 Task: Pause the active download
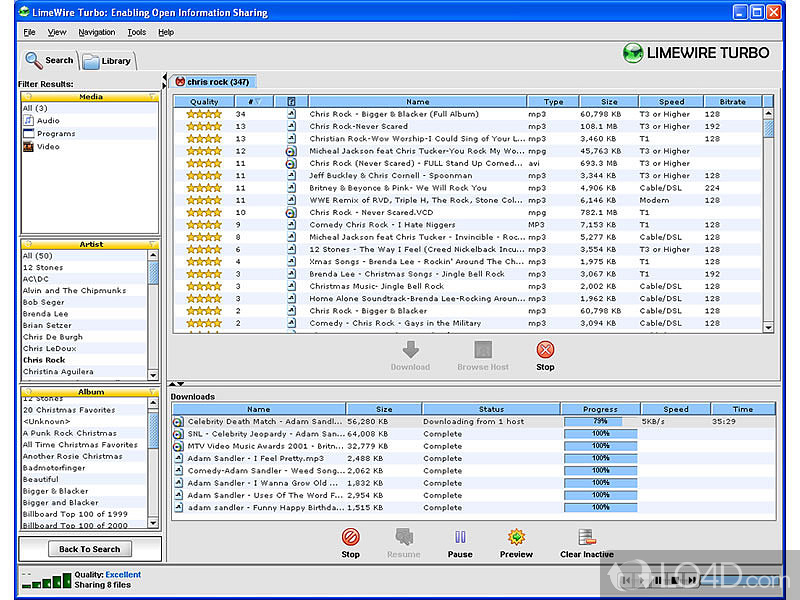click(460, 538)
